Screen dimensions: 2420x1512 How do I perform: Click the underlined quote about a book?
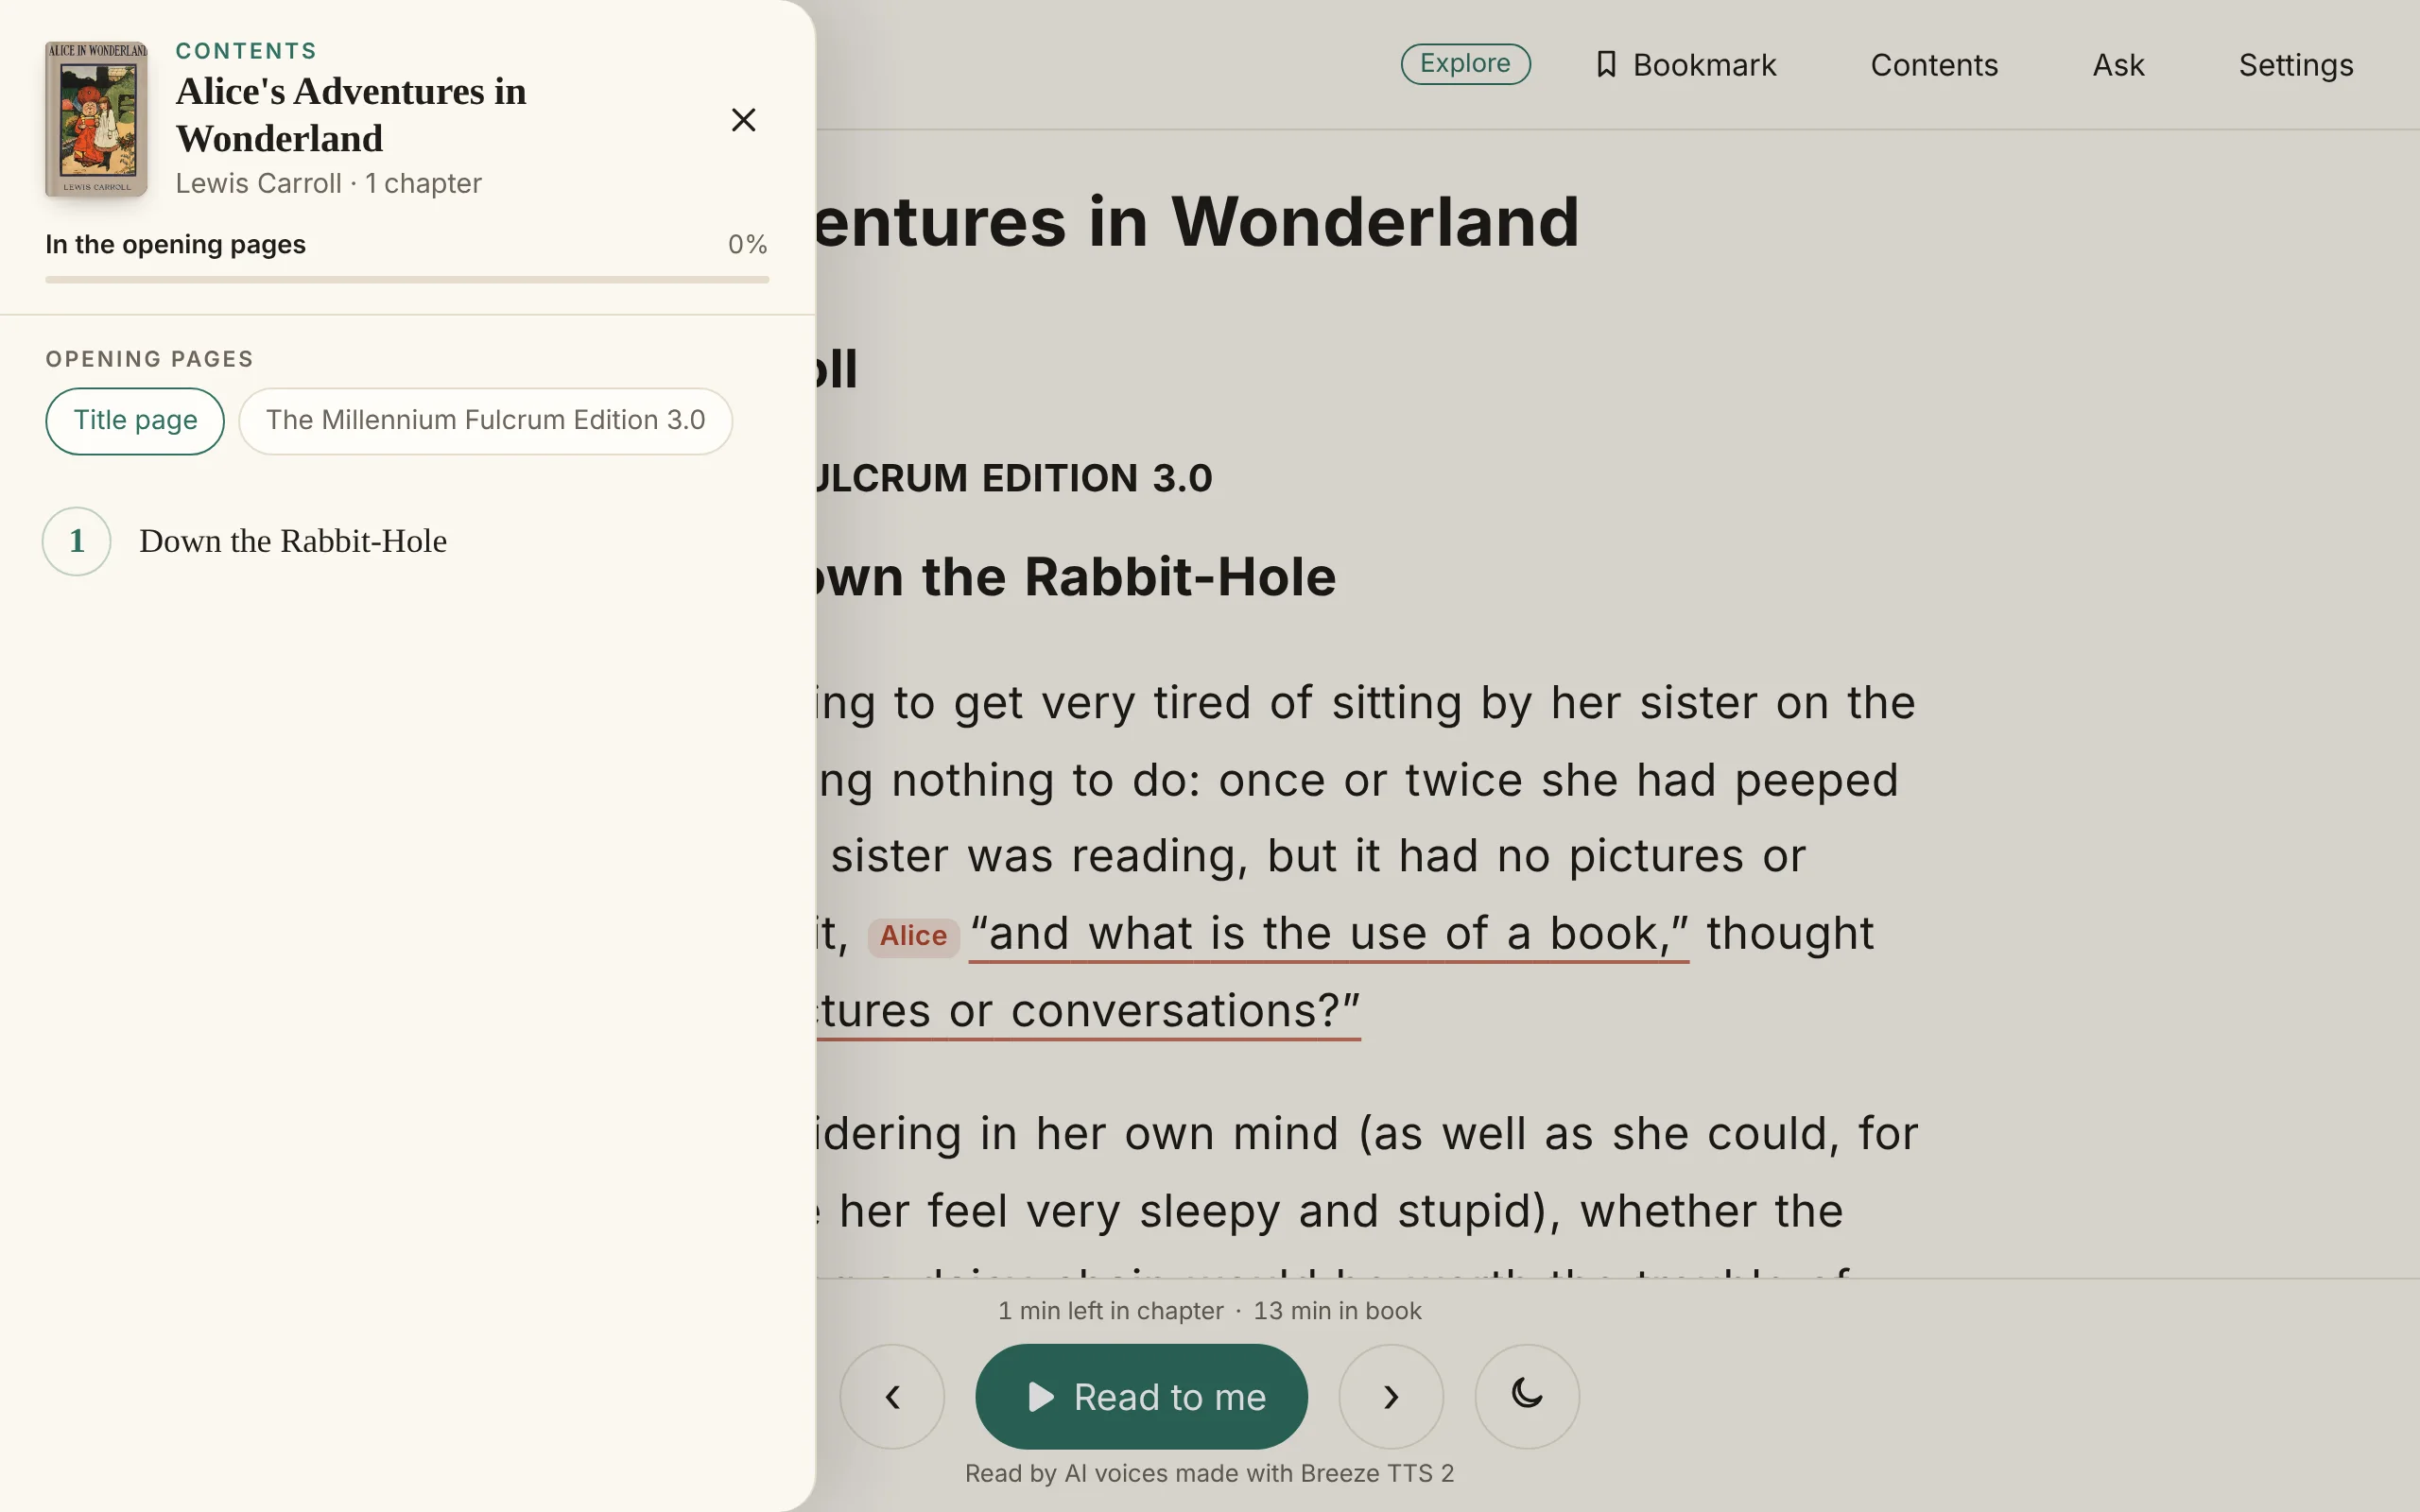click(x=1329, y=935)
